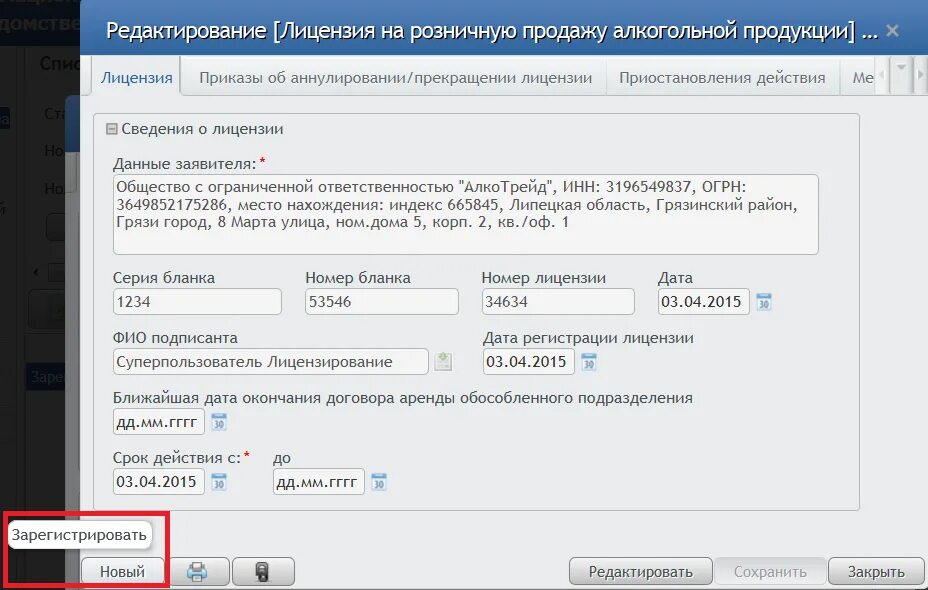
Task: Click the Новый status button
Action: coord(122,572)
